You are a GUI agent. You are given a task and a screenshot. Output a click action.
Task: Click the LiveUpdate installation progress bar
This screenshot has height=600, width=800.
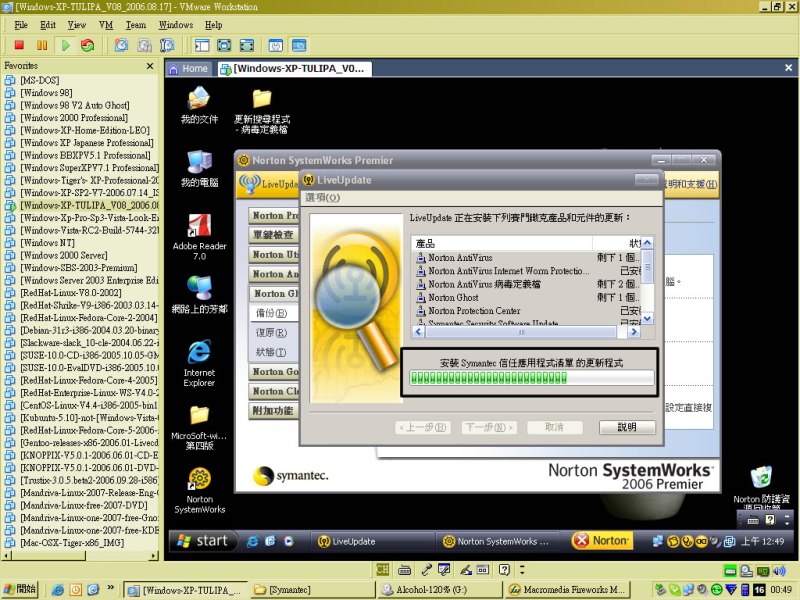coord(532,378)
